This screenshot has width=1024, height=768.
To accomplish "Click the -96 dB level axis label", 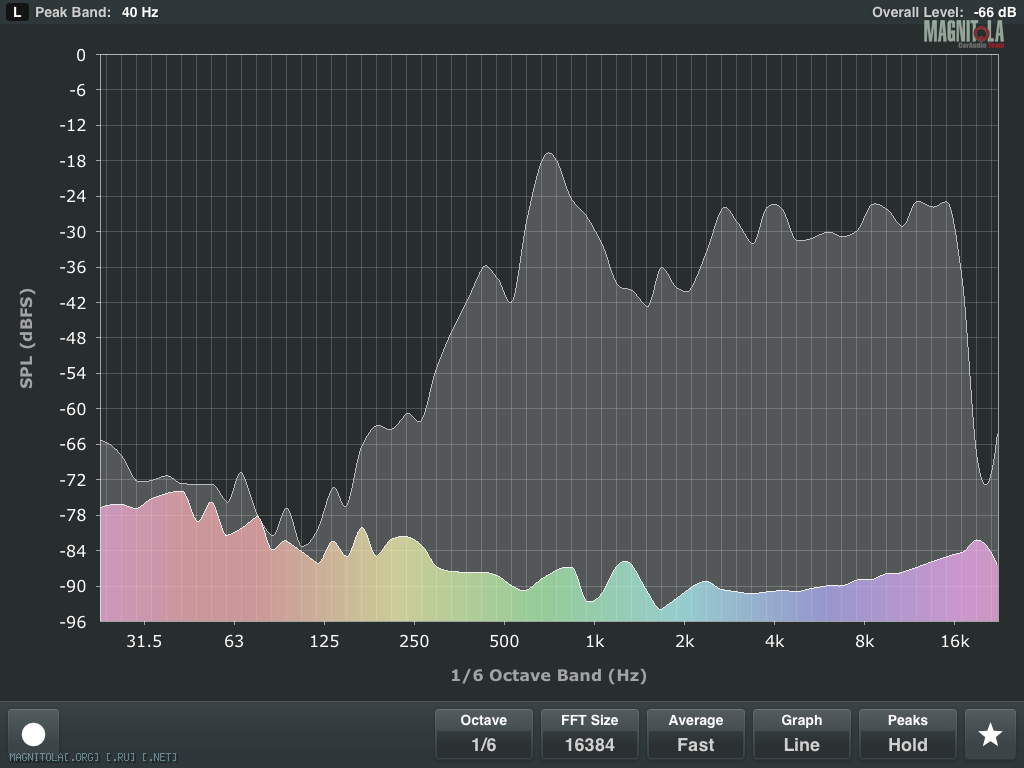I will [x=73, y=621].
